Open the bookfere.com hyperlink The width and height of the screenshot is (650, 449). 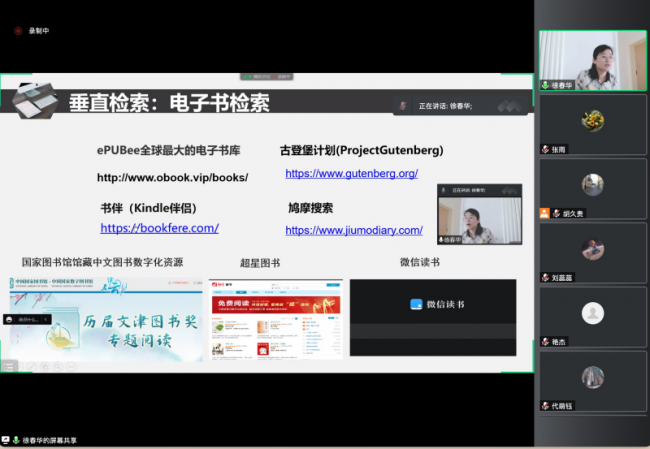[160, 228]
